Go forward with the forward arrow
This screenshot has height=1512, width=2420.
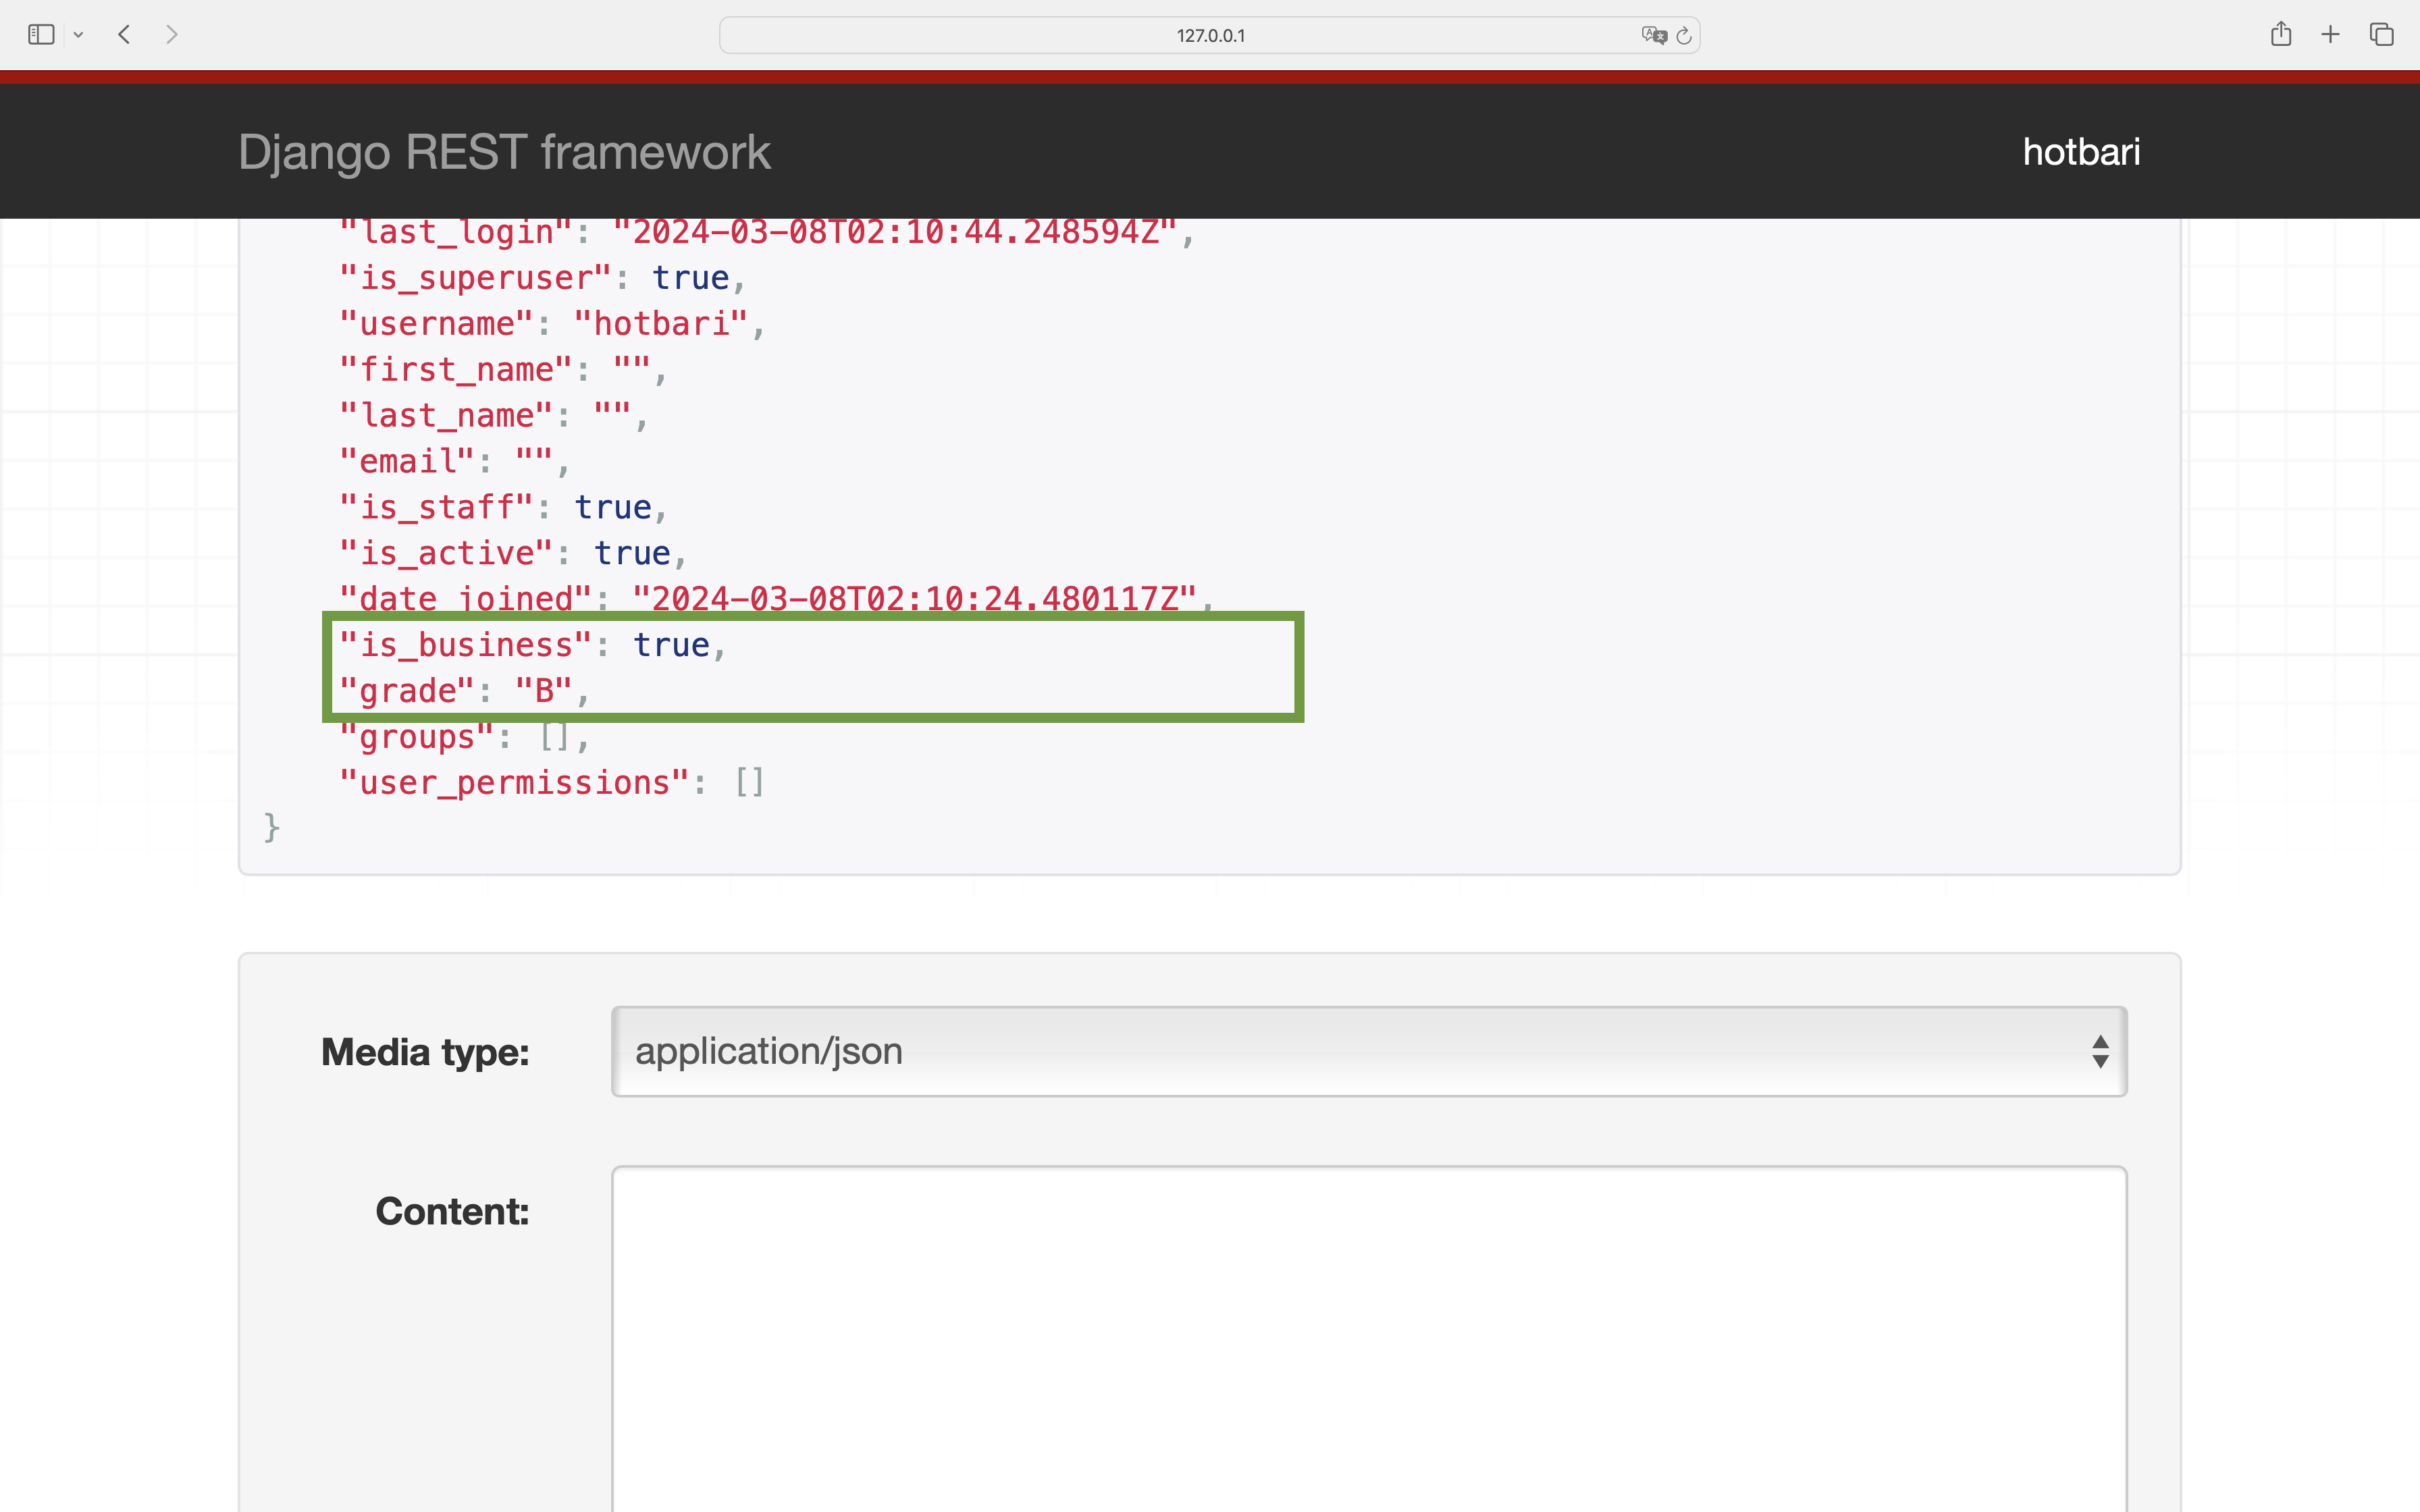click(x=172, y=35)
